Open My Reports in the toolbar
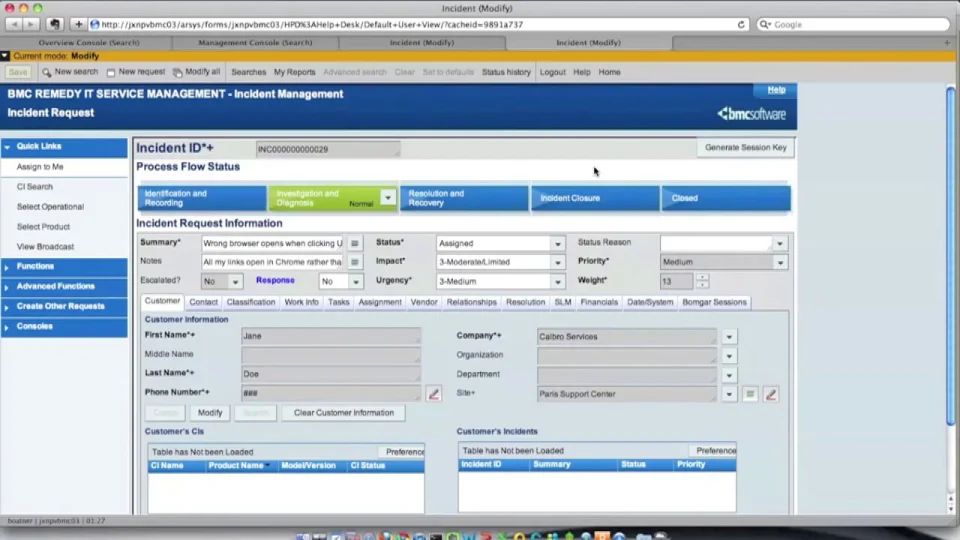 [x=294, y=72]
